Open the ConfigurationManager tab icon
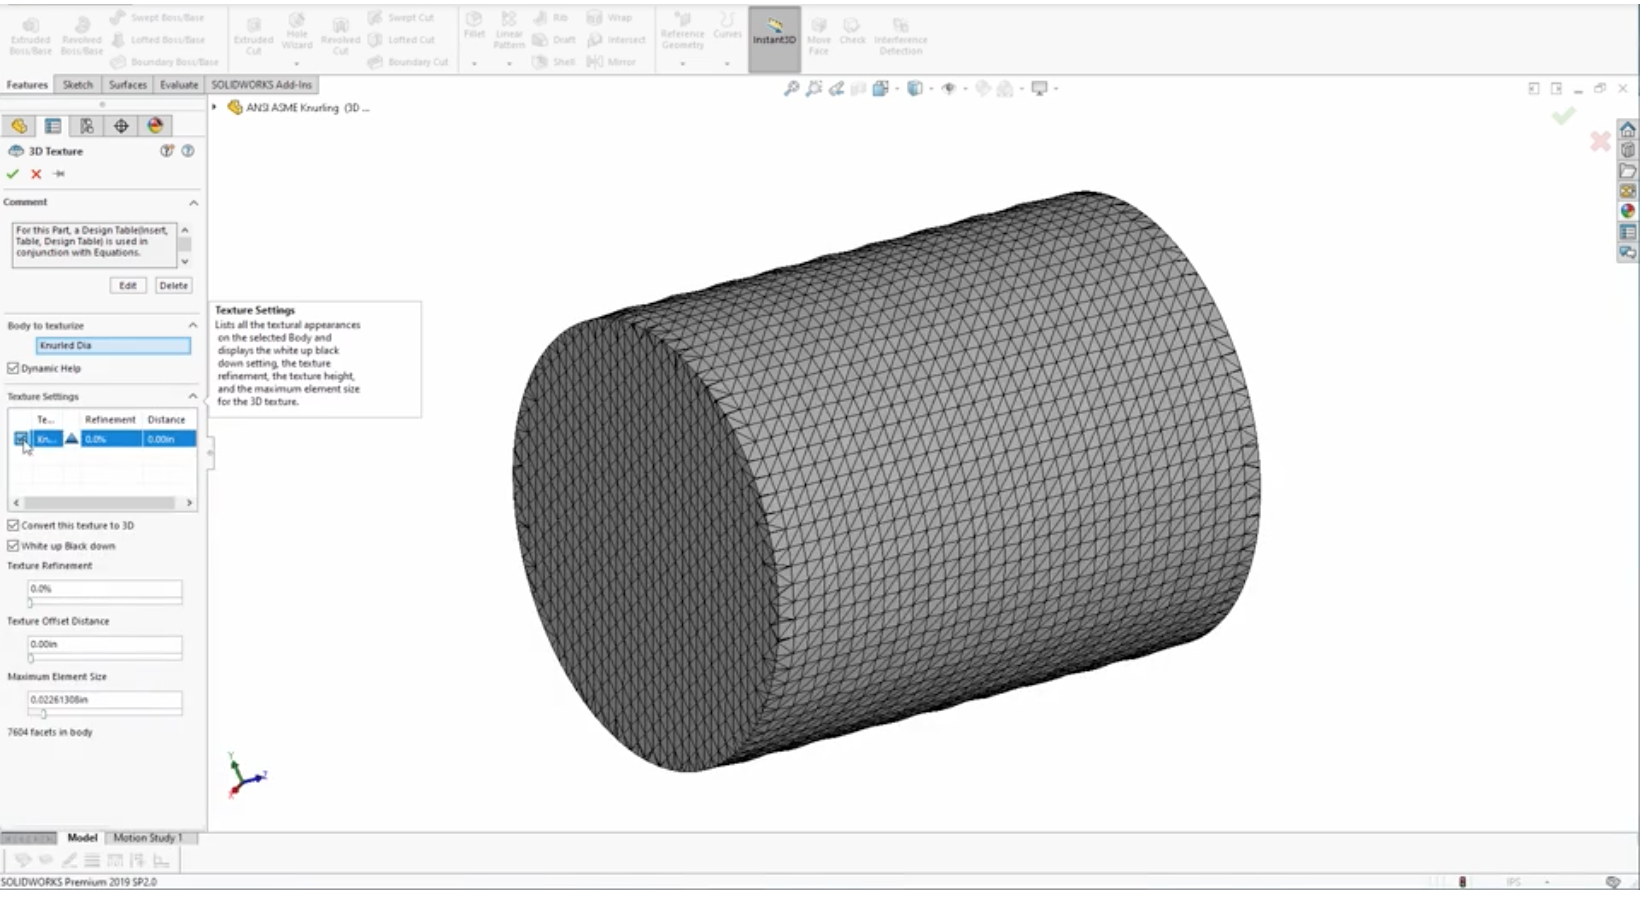1640x898 pixels. (87, 126)
